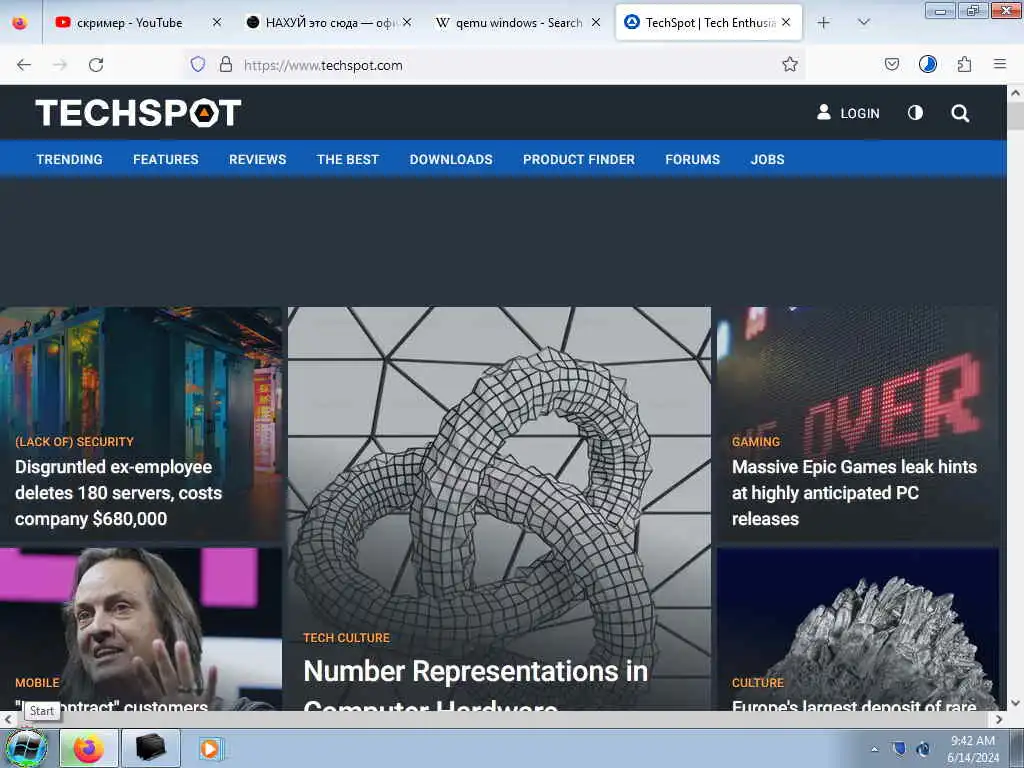This screenshot has width=1024, height=768.
Task: Close the НАХУЙ это сюда tab
Action: point(407,23)
